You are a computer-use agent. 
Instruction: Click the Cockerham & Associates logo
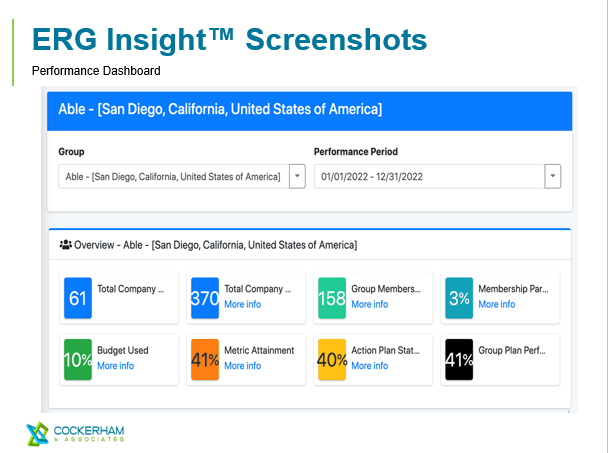(x=76, y=434)
